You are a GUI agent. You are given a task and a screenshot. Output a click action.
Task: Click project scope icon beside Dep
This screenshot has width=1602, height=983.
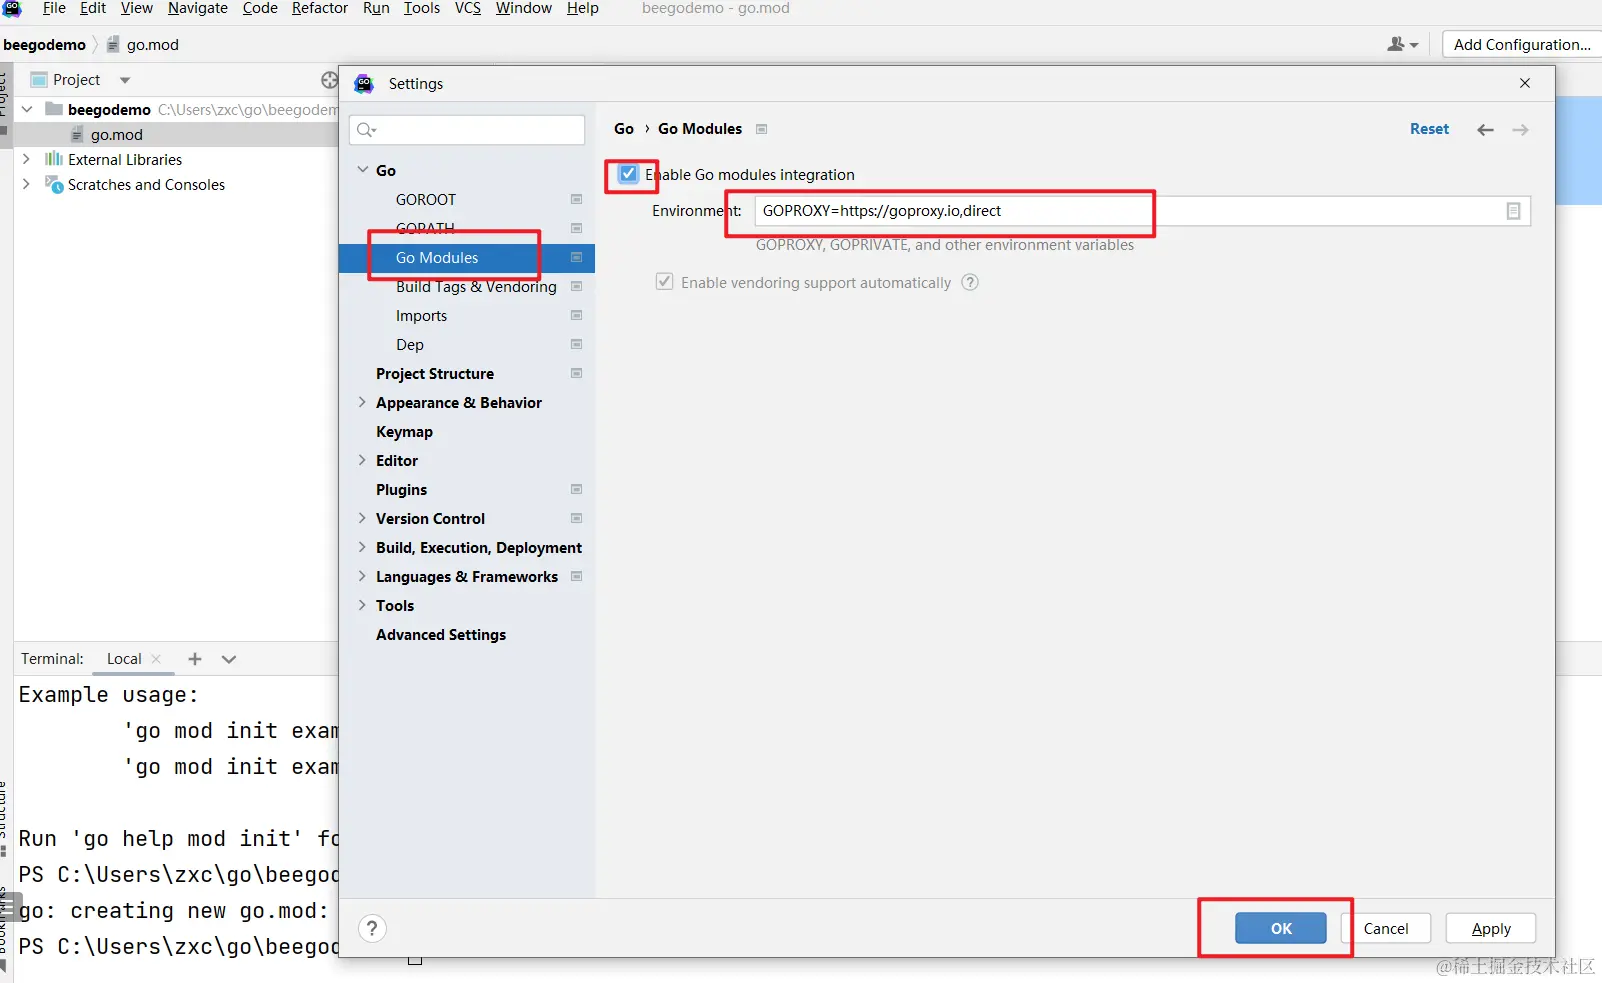(576, 344)
